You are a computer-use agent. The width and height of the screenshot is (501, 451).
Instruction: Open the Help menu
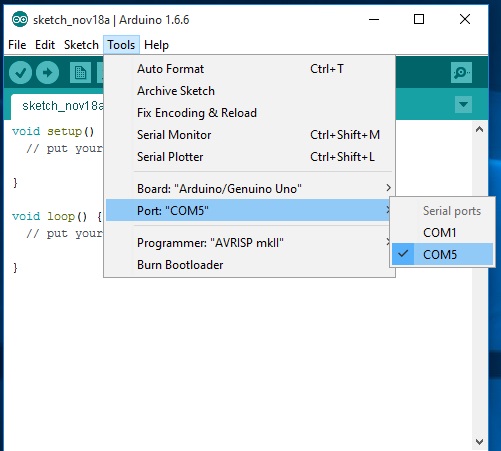[156, 45]
